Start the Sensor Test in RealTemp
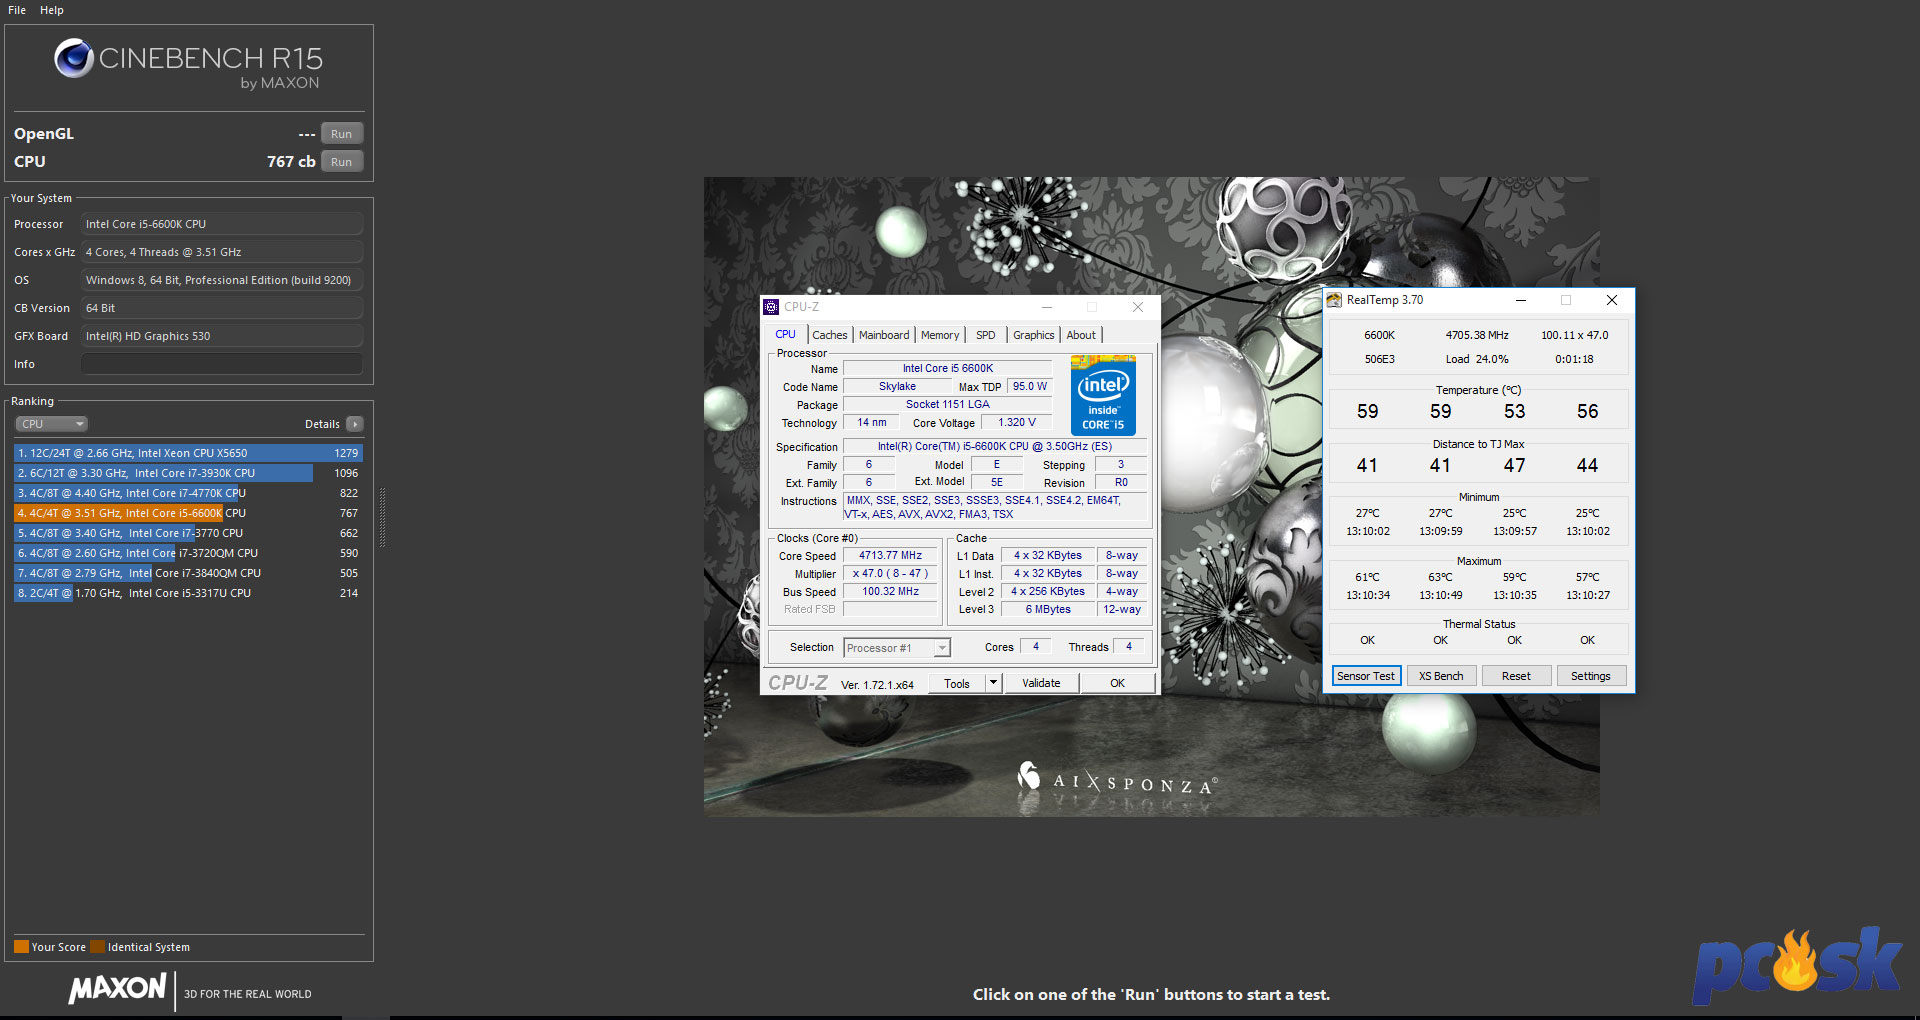Image resolution: width=1920 pixels, height=1020 pixels. [1366, 676]
